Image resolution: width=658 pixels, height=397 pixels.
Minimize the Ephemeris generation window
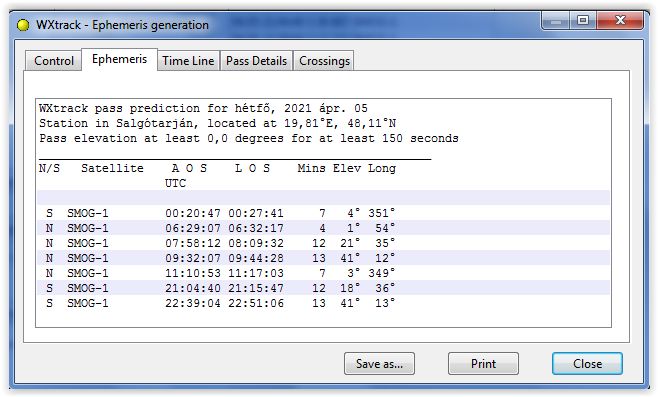556,20
